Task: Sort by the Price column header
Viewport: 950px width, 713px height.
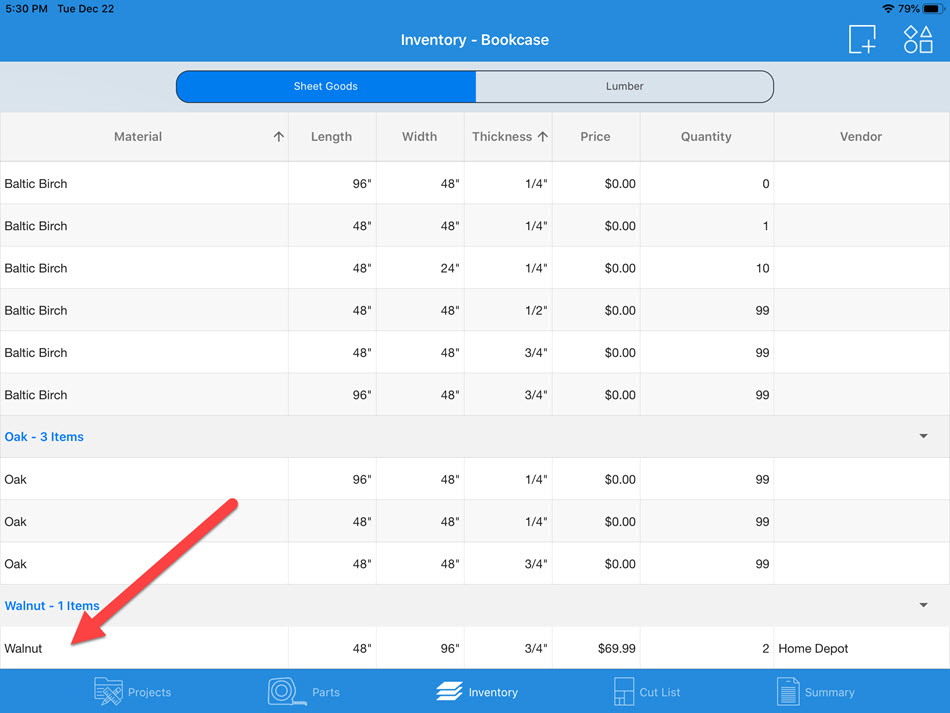Action: click(595, 136)
